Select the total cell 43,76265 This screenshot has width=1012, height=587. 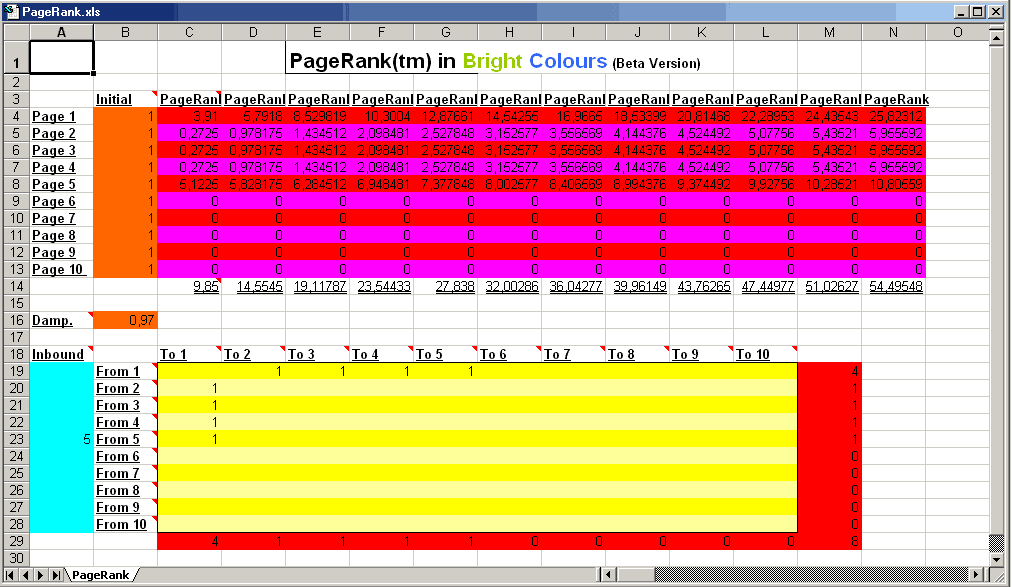(x=702, y=286)
